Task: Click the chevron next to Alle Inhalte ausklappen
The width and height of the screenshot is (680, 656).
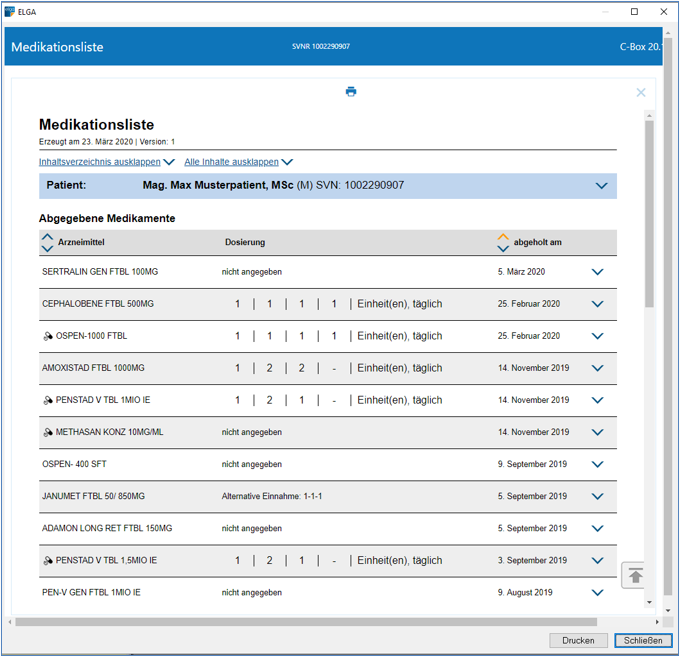Action: pyautogui.click(x=287, y=162)
